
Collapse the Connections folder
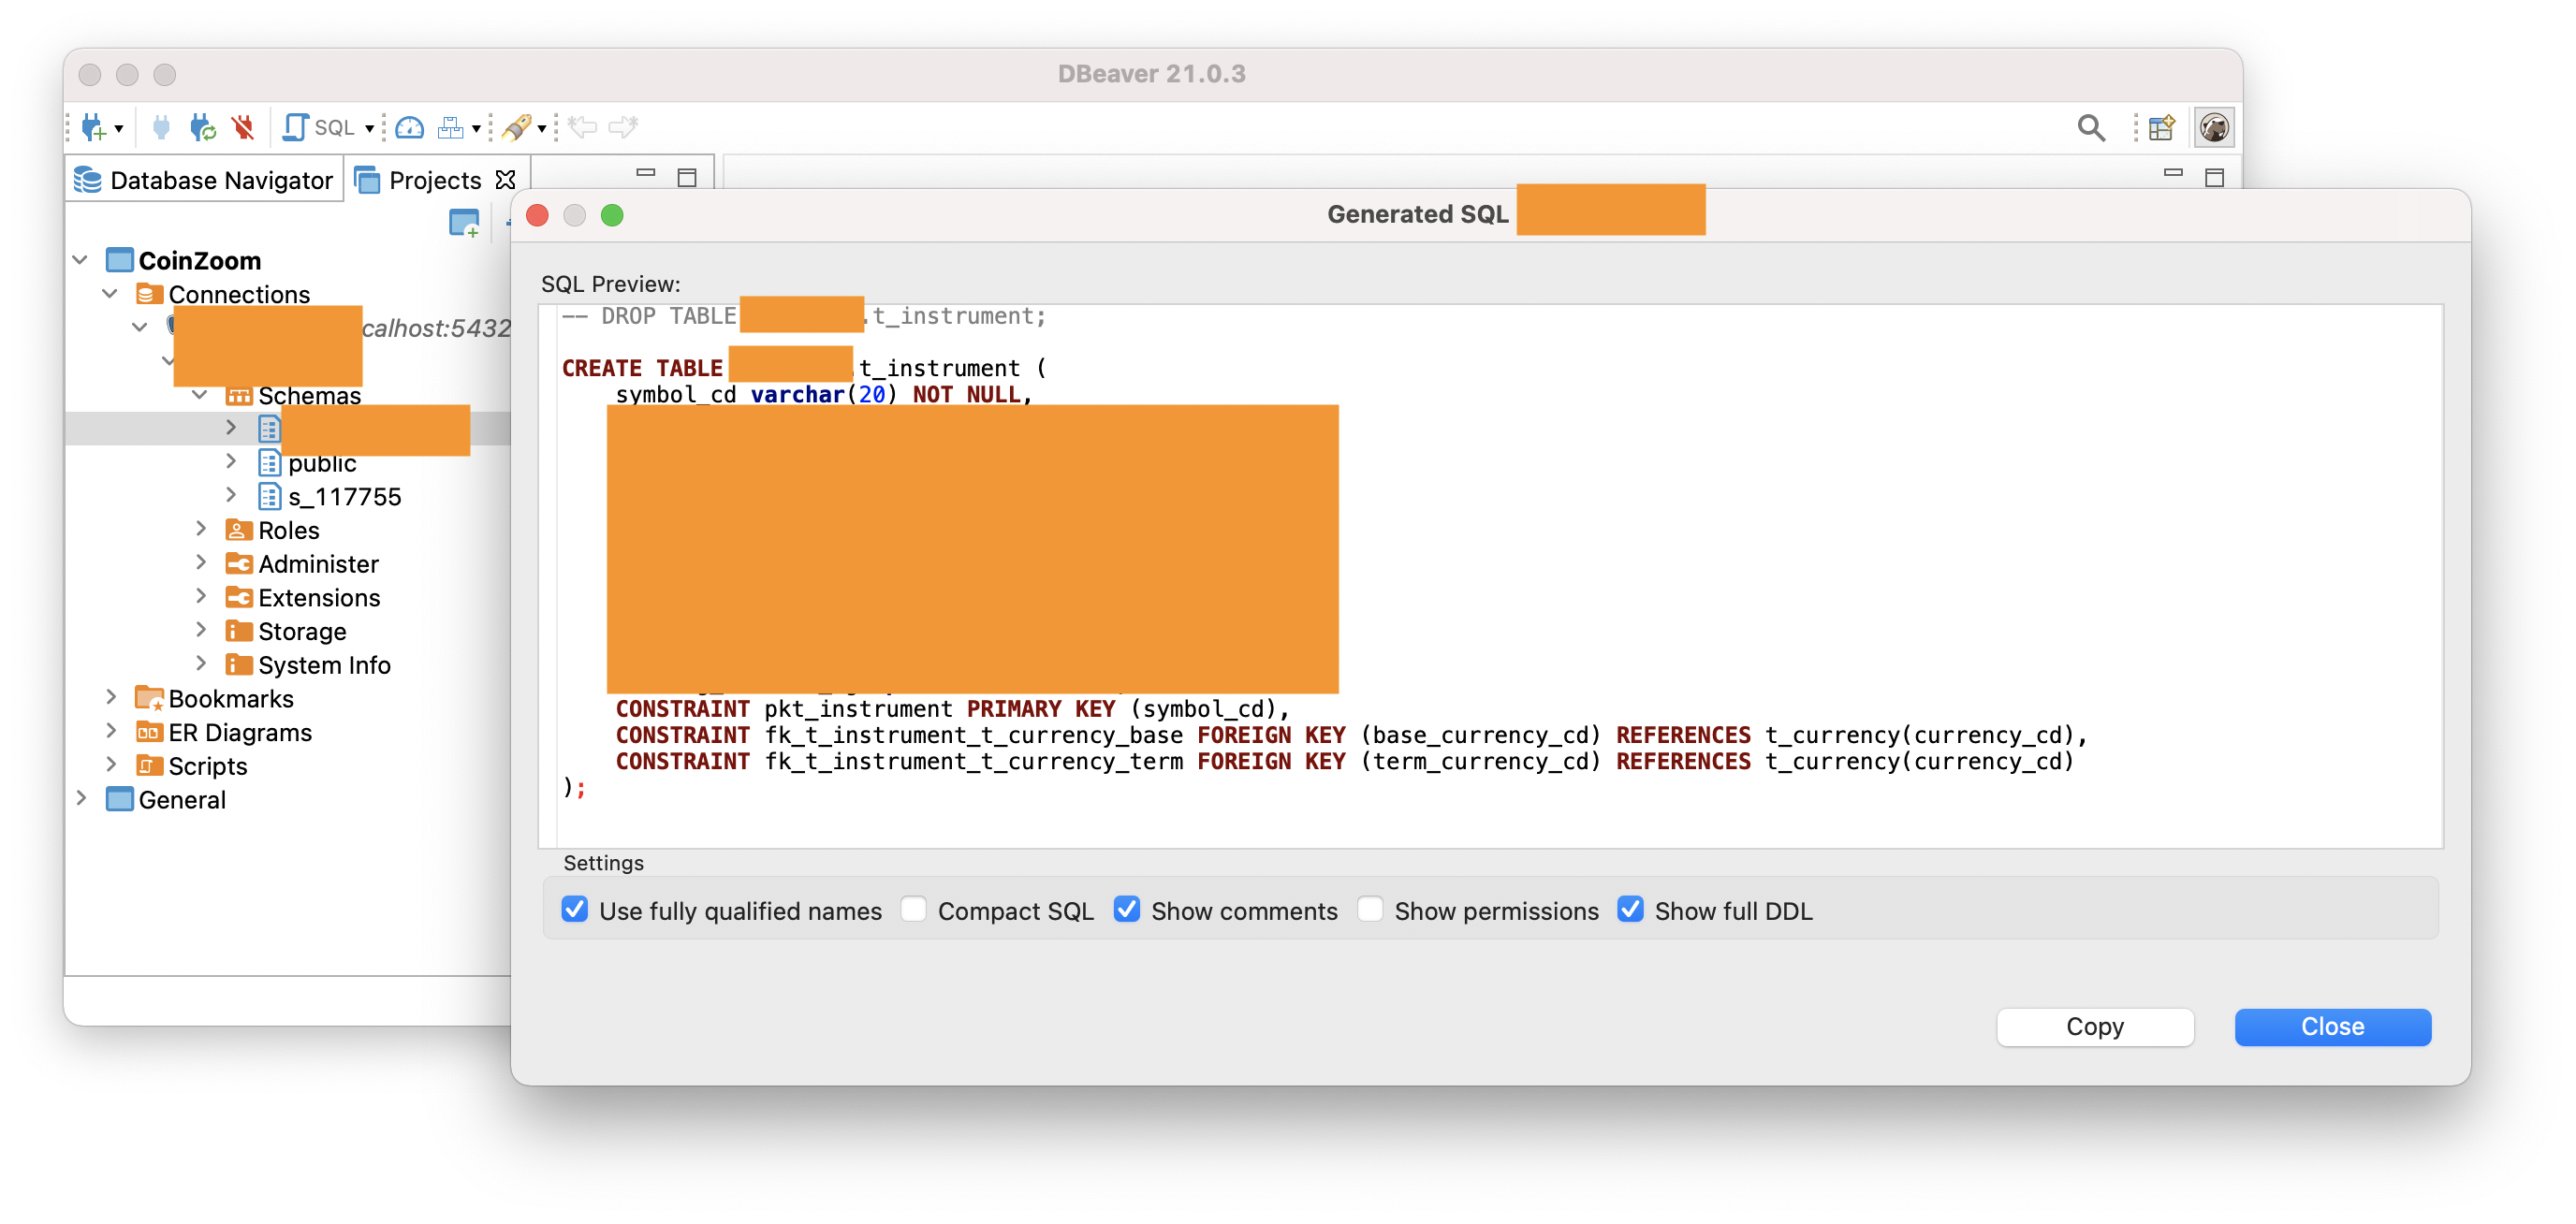pos(111,294)
